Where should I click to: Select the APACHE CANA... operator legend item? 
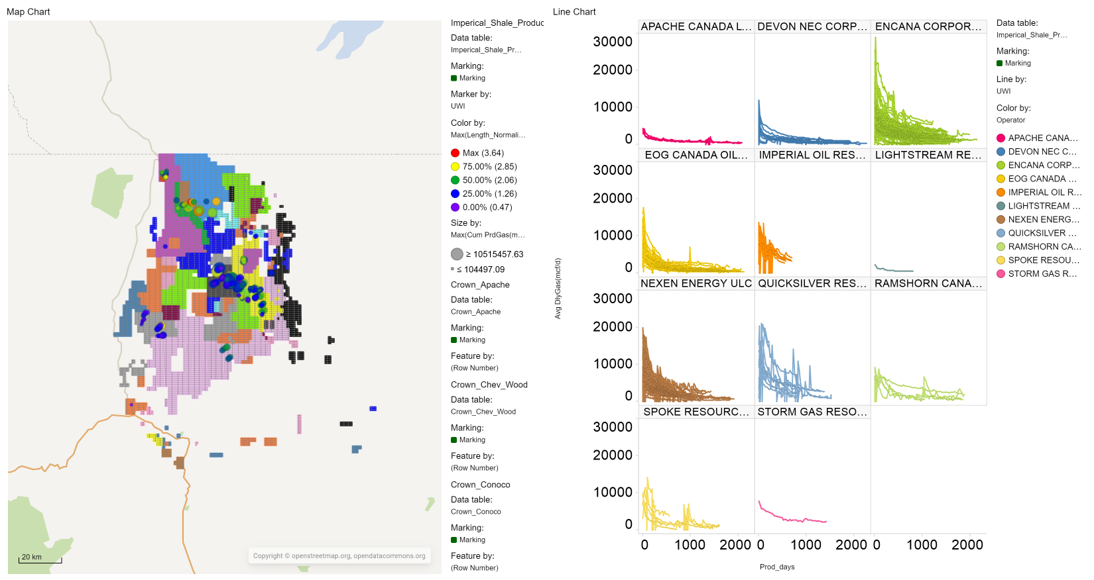[1038, 138]
